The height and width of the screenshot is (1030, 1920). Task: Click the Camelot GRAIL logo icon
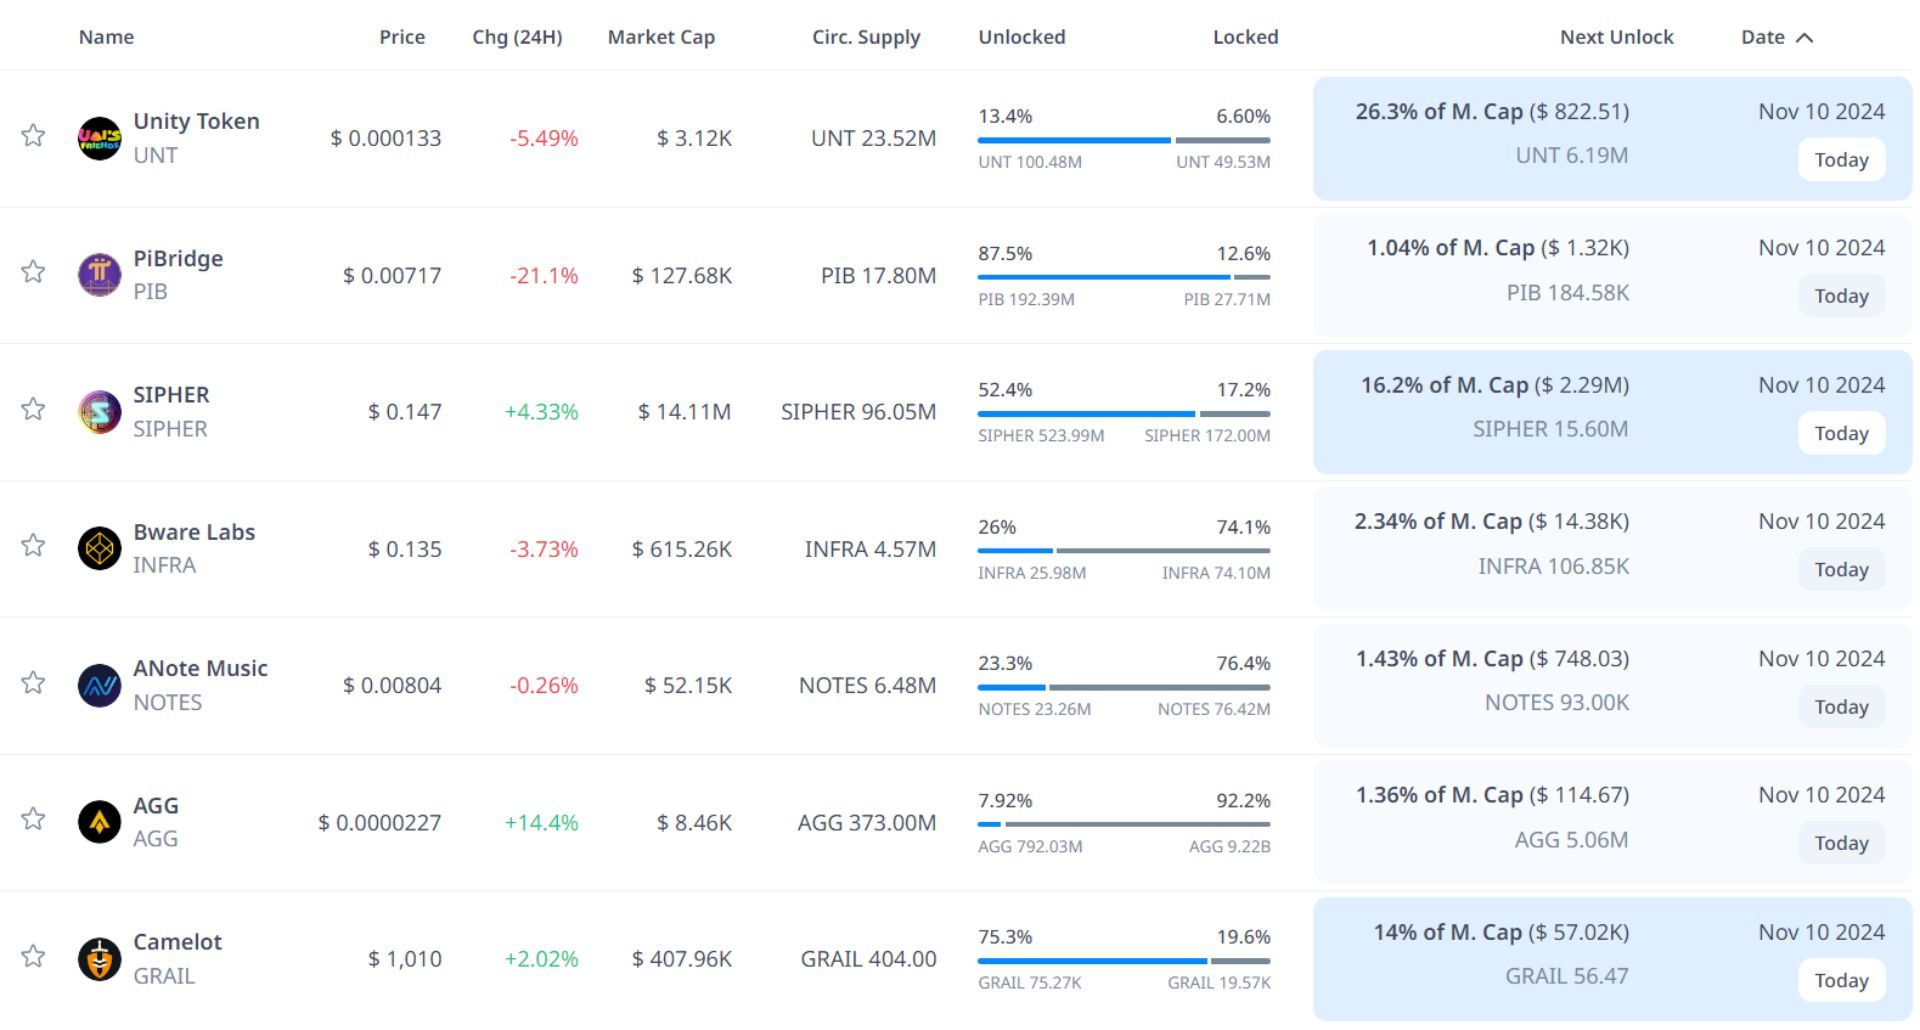(x=99, y=959)
